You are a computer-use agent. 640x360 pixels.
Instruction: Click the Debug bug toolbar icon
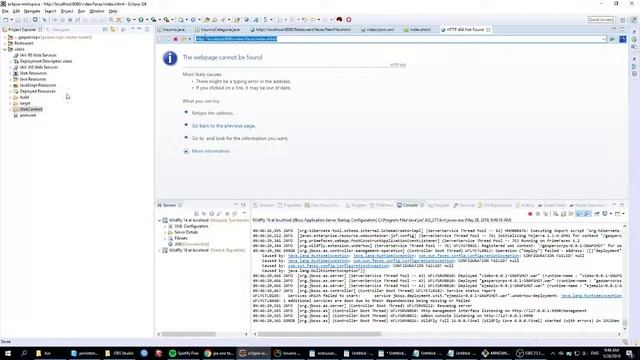click(129, 20)
